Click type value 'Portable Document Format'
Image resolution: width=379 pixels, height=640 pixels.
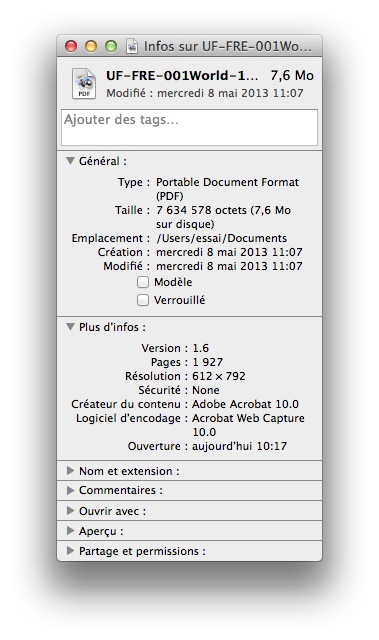(227, 182)
